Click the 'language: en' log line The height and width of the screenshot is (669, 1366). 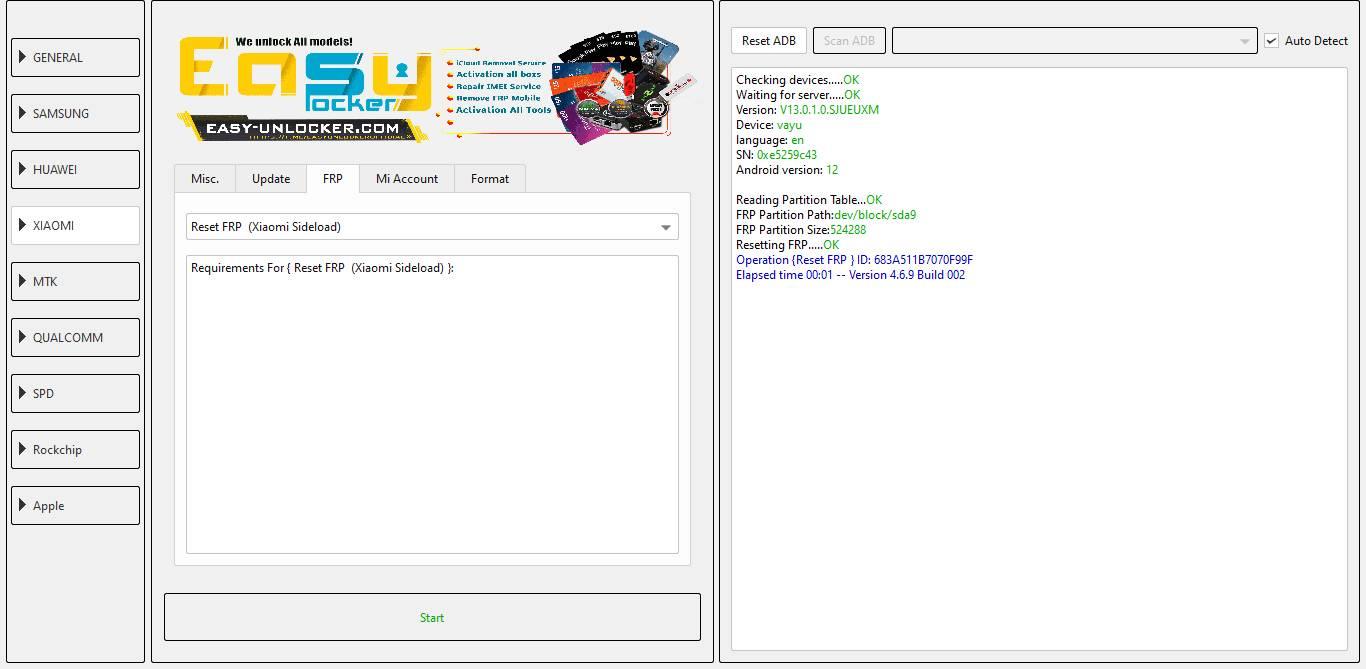tap(769, 140)
